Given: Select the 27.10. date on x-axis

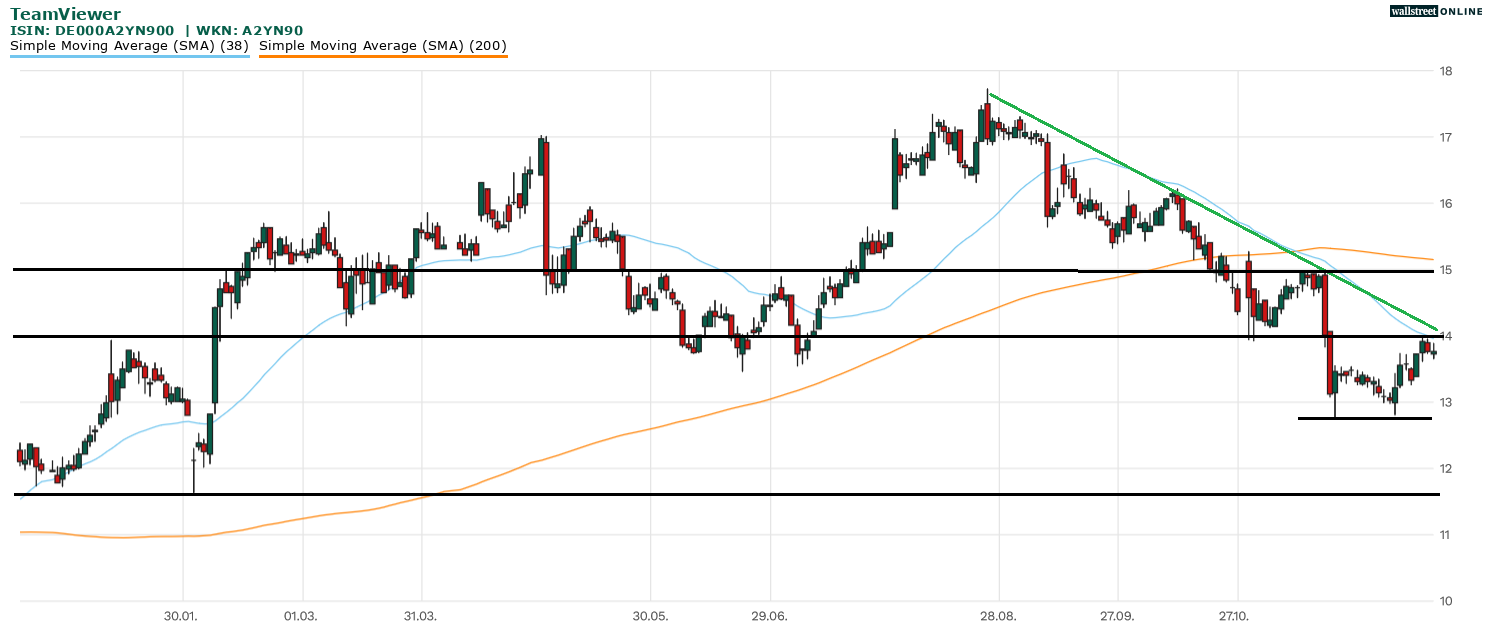Looking at the screenshot, I should (x=1237, y=615).
